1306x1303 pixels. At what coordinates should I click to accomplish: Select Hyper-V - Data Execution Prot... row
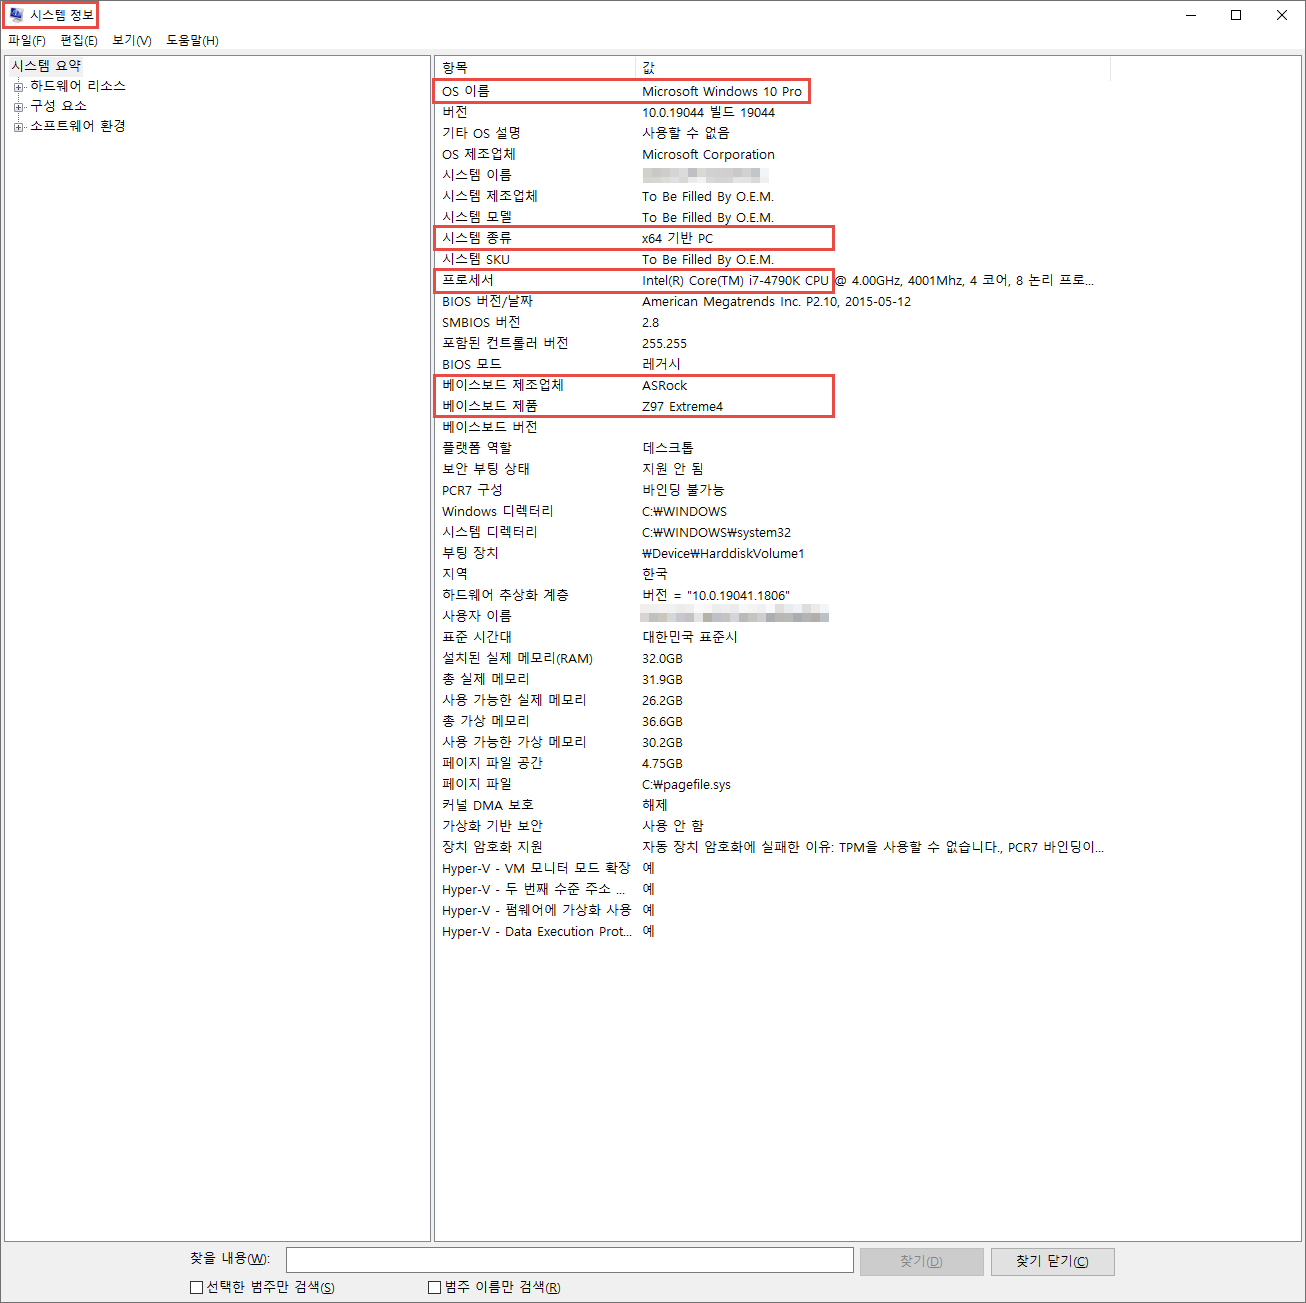(x=773, y=931)
